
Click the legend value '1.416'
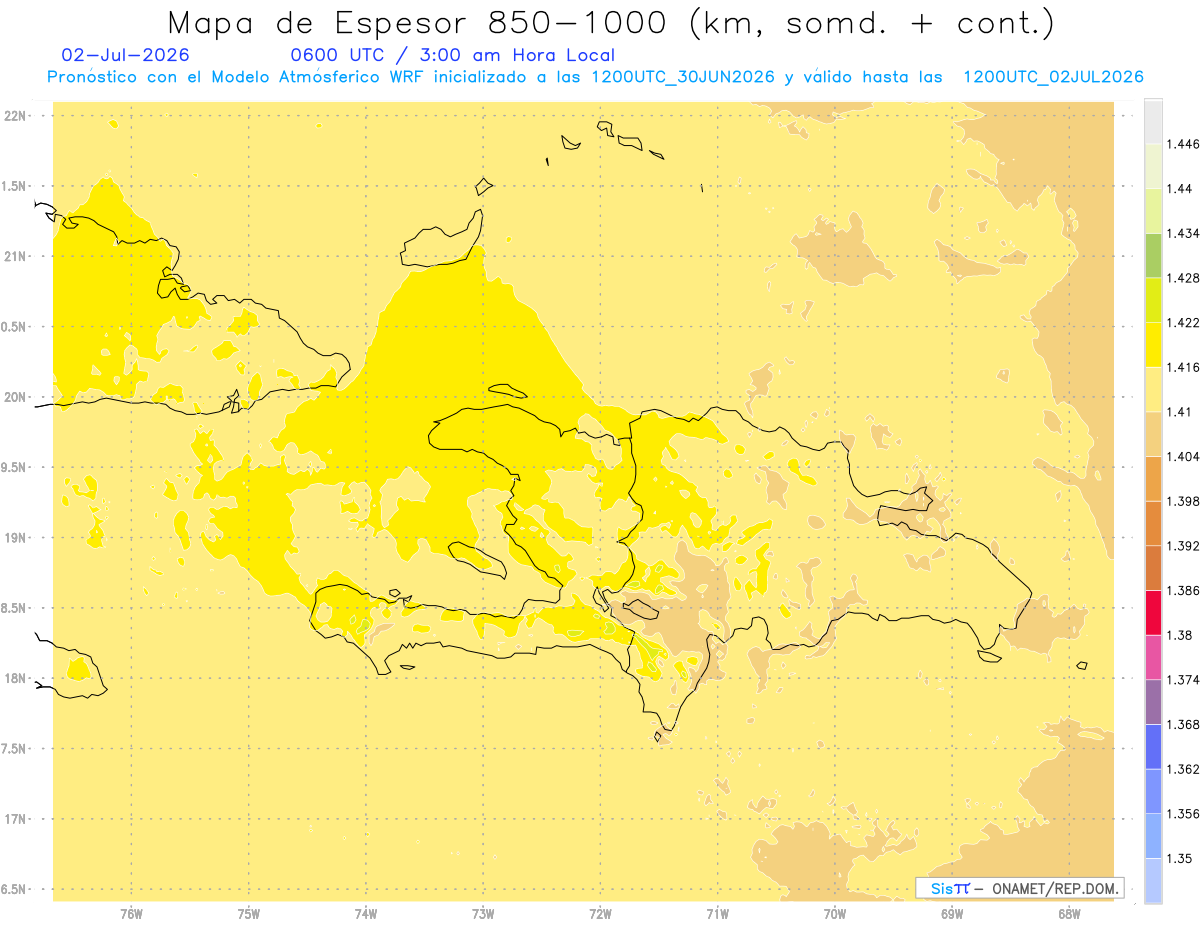pyautogui.click(x=1184, y=368)
